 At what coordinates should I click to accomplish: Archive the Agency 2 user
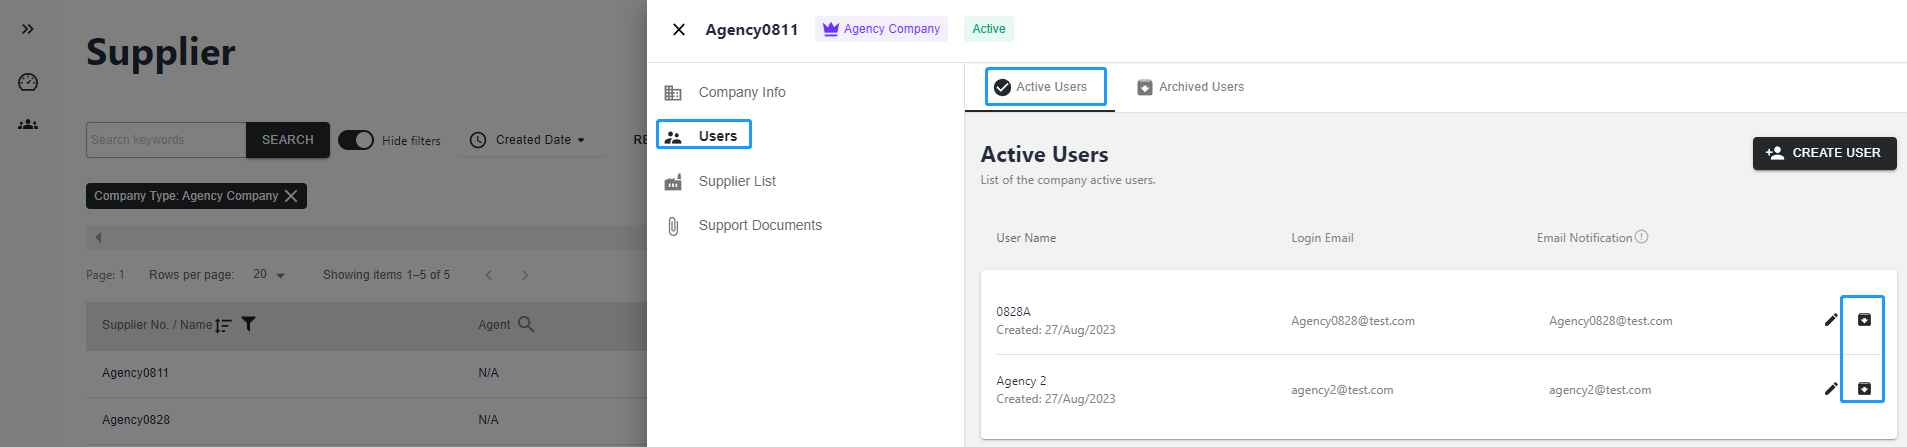(1864, 389)
